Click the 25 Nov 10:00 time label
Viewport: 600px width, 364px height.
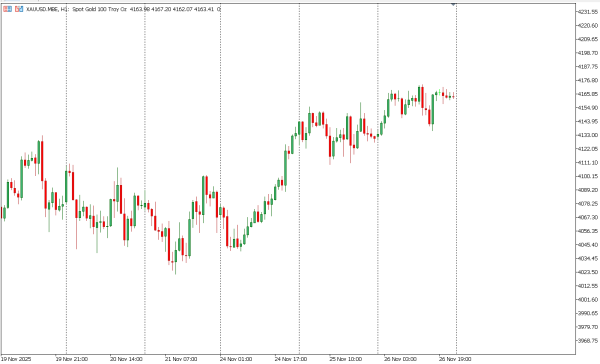click(x=346, y=359)
